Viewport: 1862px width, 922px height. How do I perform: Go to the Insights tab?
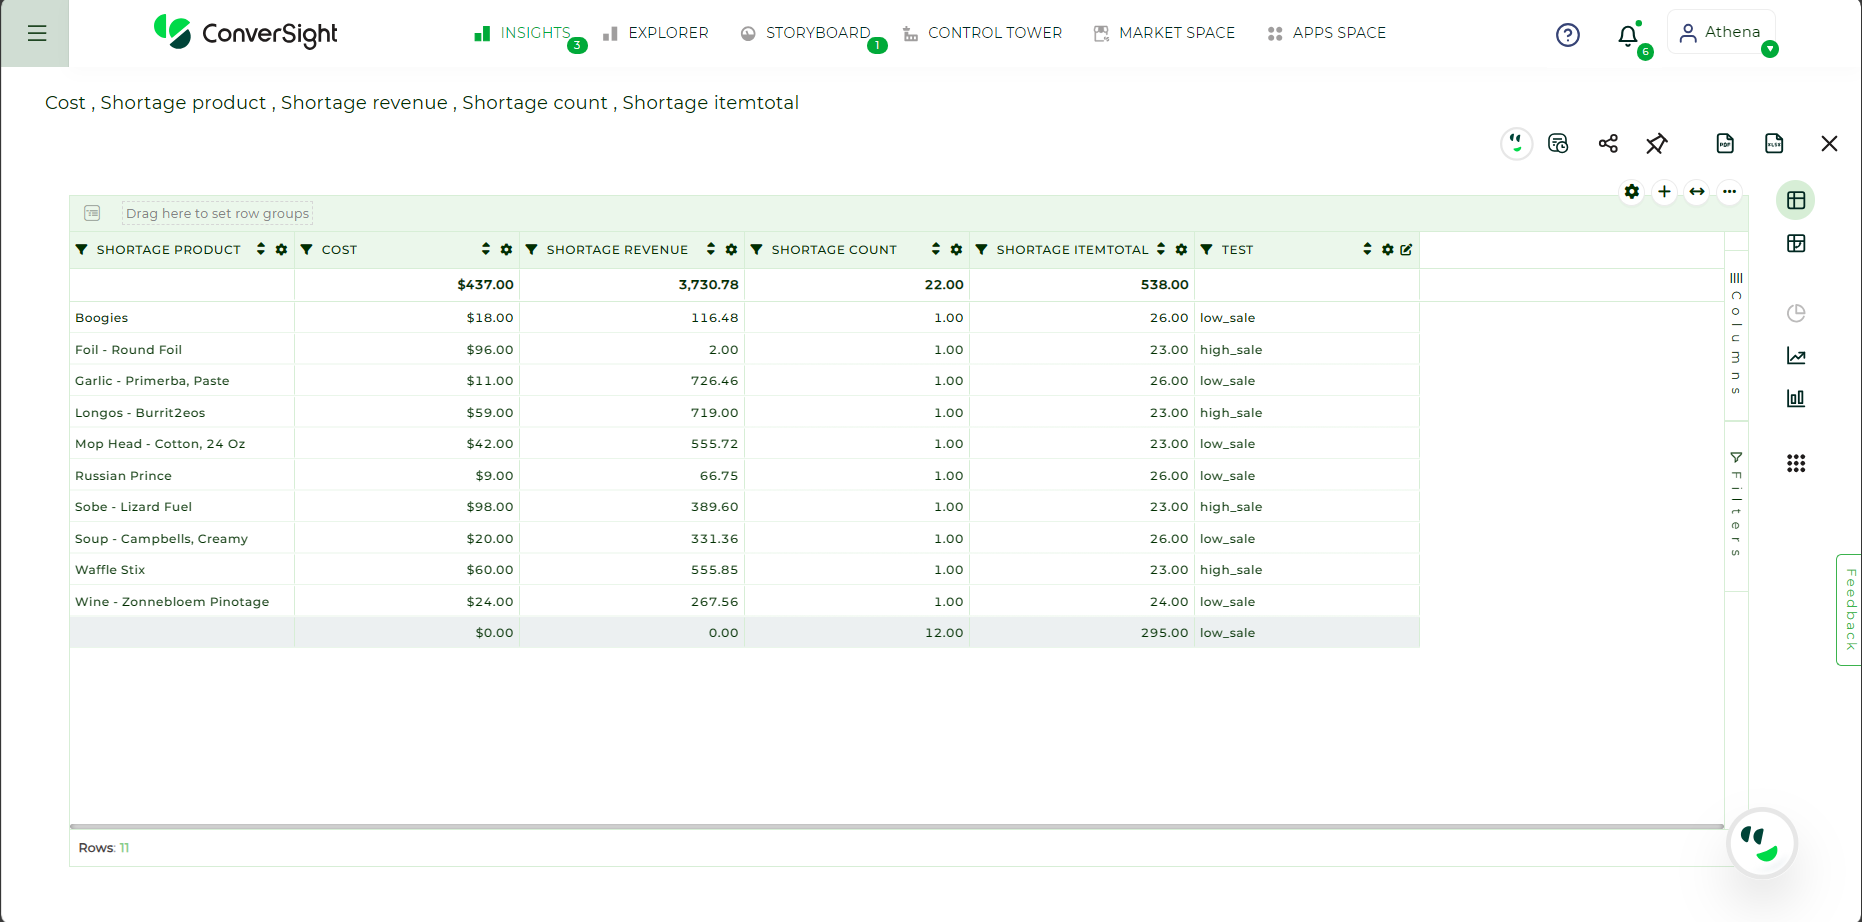pos(522,33)
